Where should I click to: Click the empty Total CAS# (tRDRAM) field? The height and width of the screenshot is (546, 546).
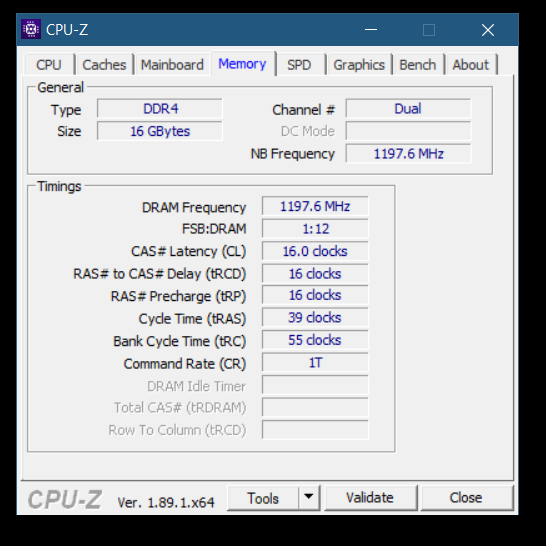tap(315, 407)
